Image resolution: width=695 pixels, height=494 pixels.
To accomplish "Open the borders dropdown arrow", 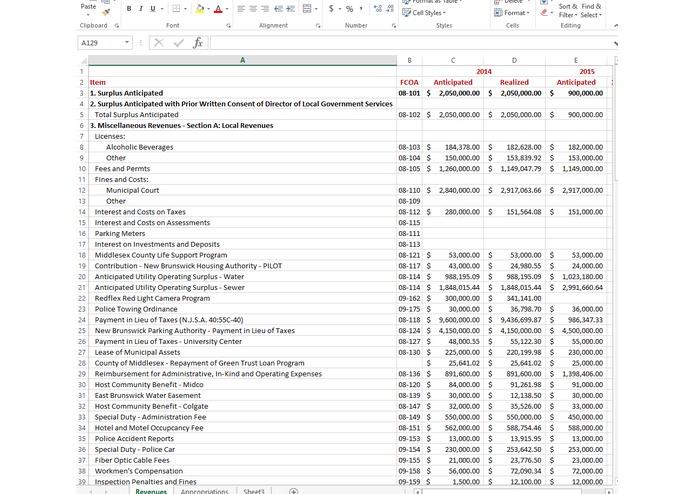I will pyautogui.click(x=185, y=9).
